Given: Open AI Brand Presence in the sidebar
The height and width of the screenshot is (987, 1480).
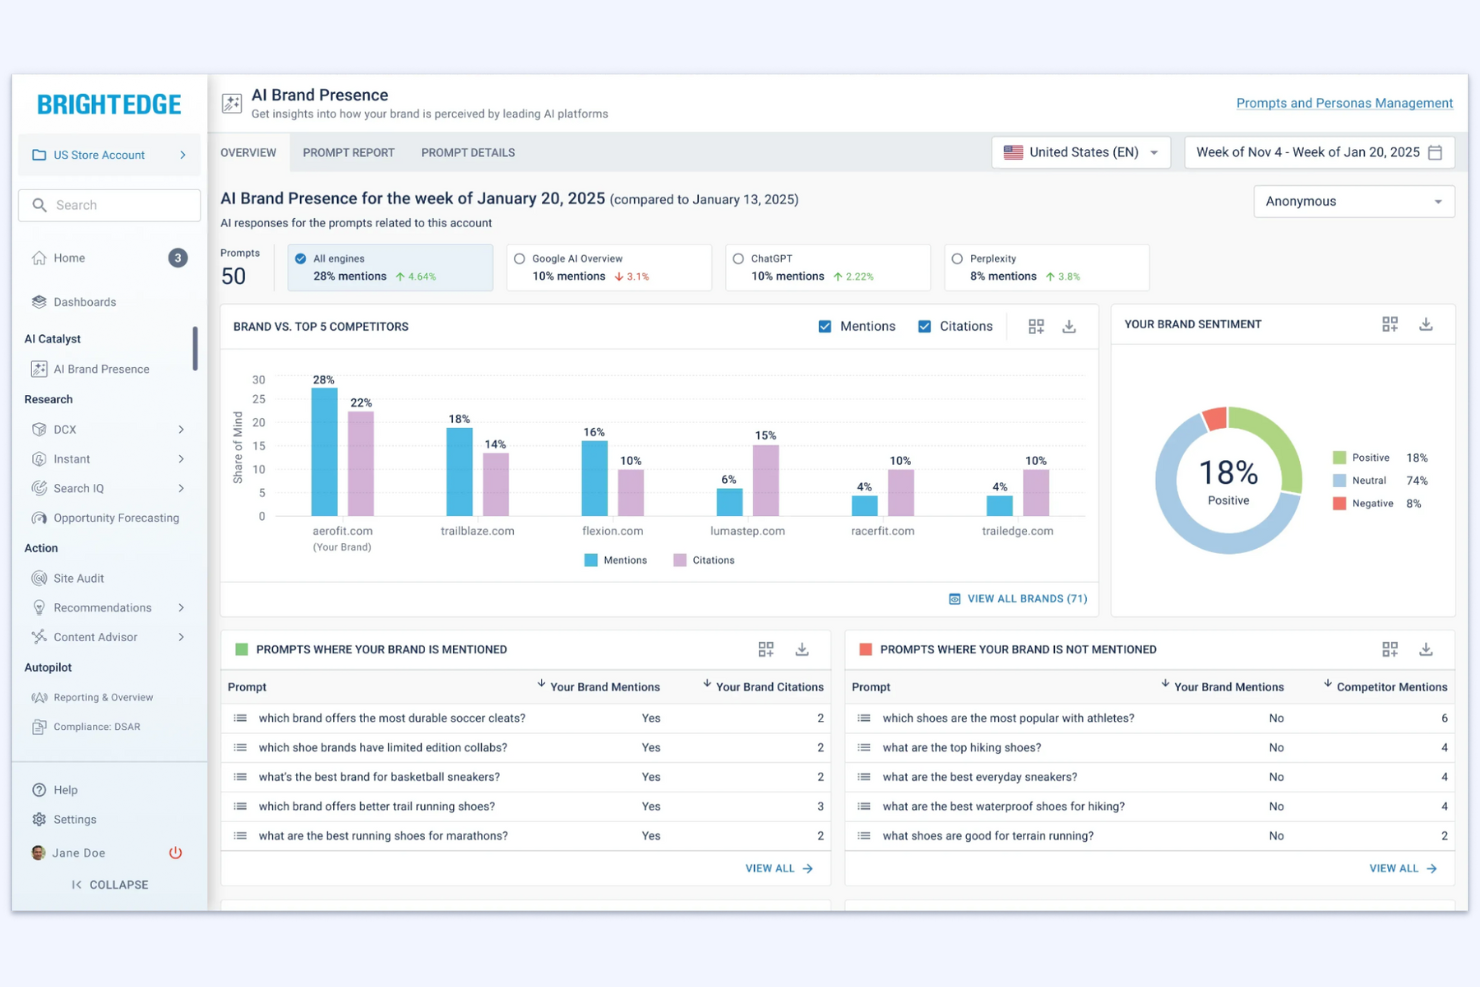Looking at the screenshot, I should coord(100,368).
